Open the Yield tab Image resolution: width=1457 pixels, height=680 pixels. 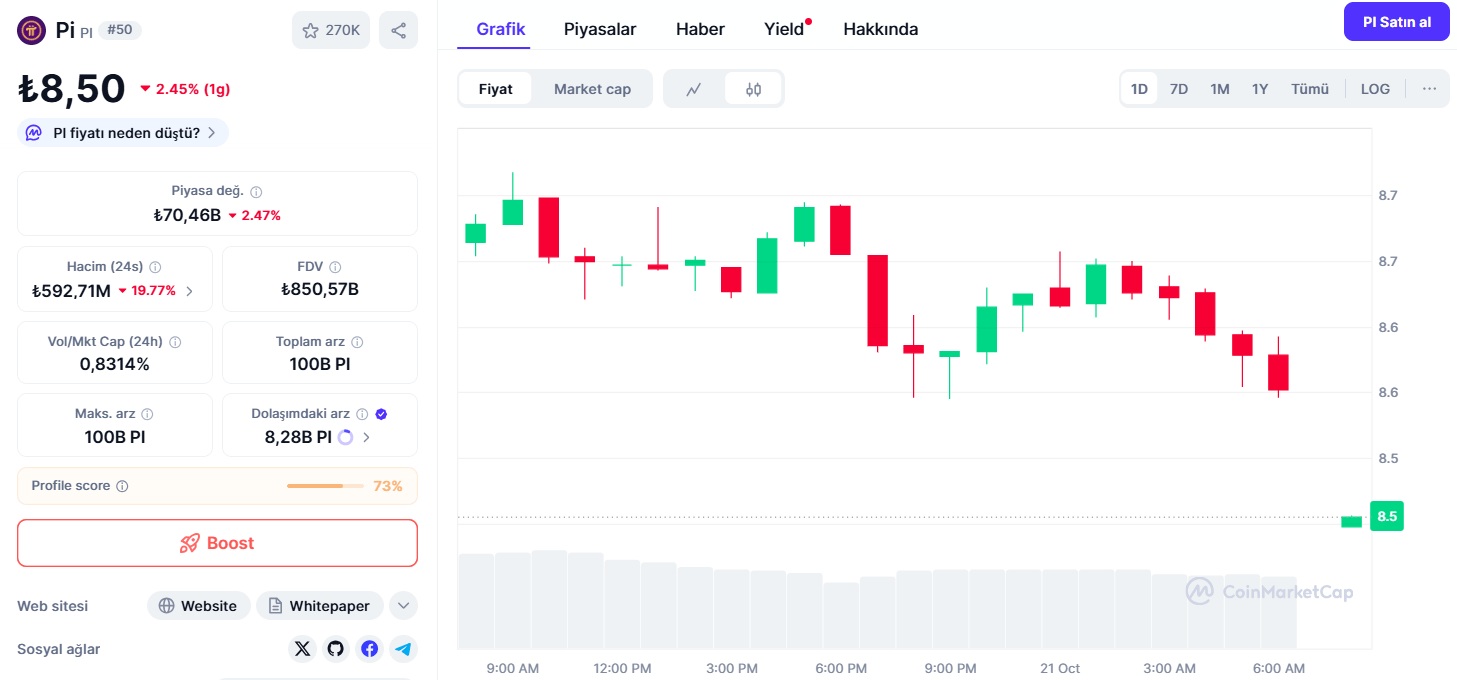(784, 29)
